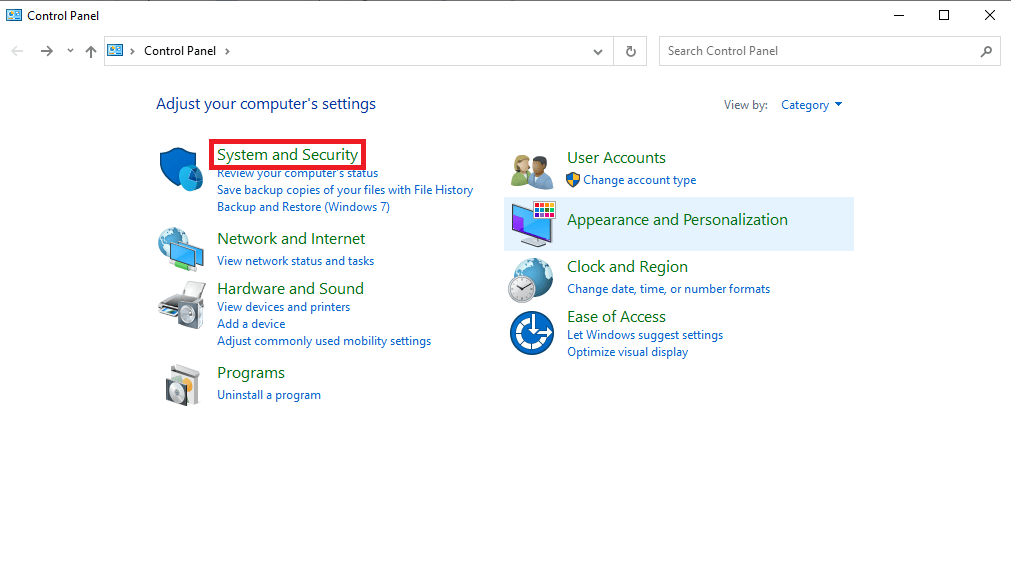Click the Ease of Access icon

(x=532, y=333)
